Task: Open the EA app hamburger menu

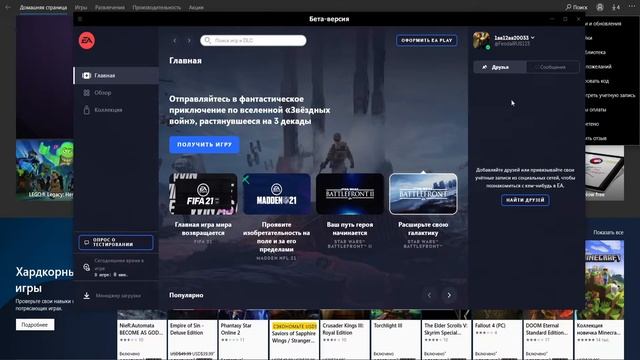Action: coord(80,19)
